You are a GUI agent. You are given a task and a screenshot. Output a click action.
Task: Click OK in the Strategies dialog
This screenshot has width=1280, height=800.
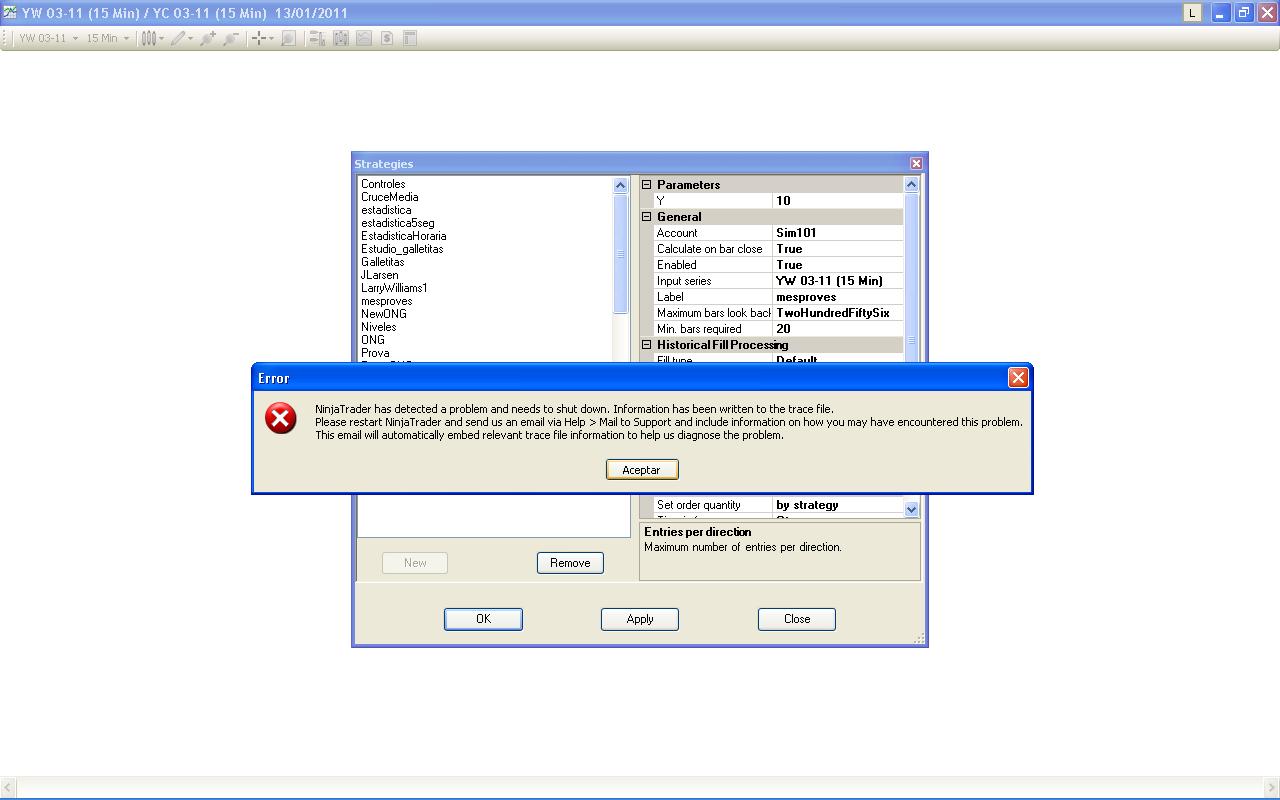click(483, 619)
